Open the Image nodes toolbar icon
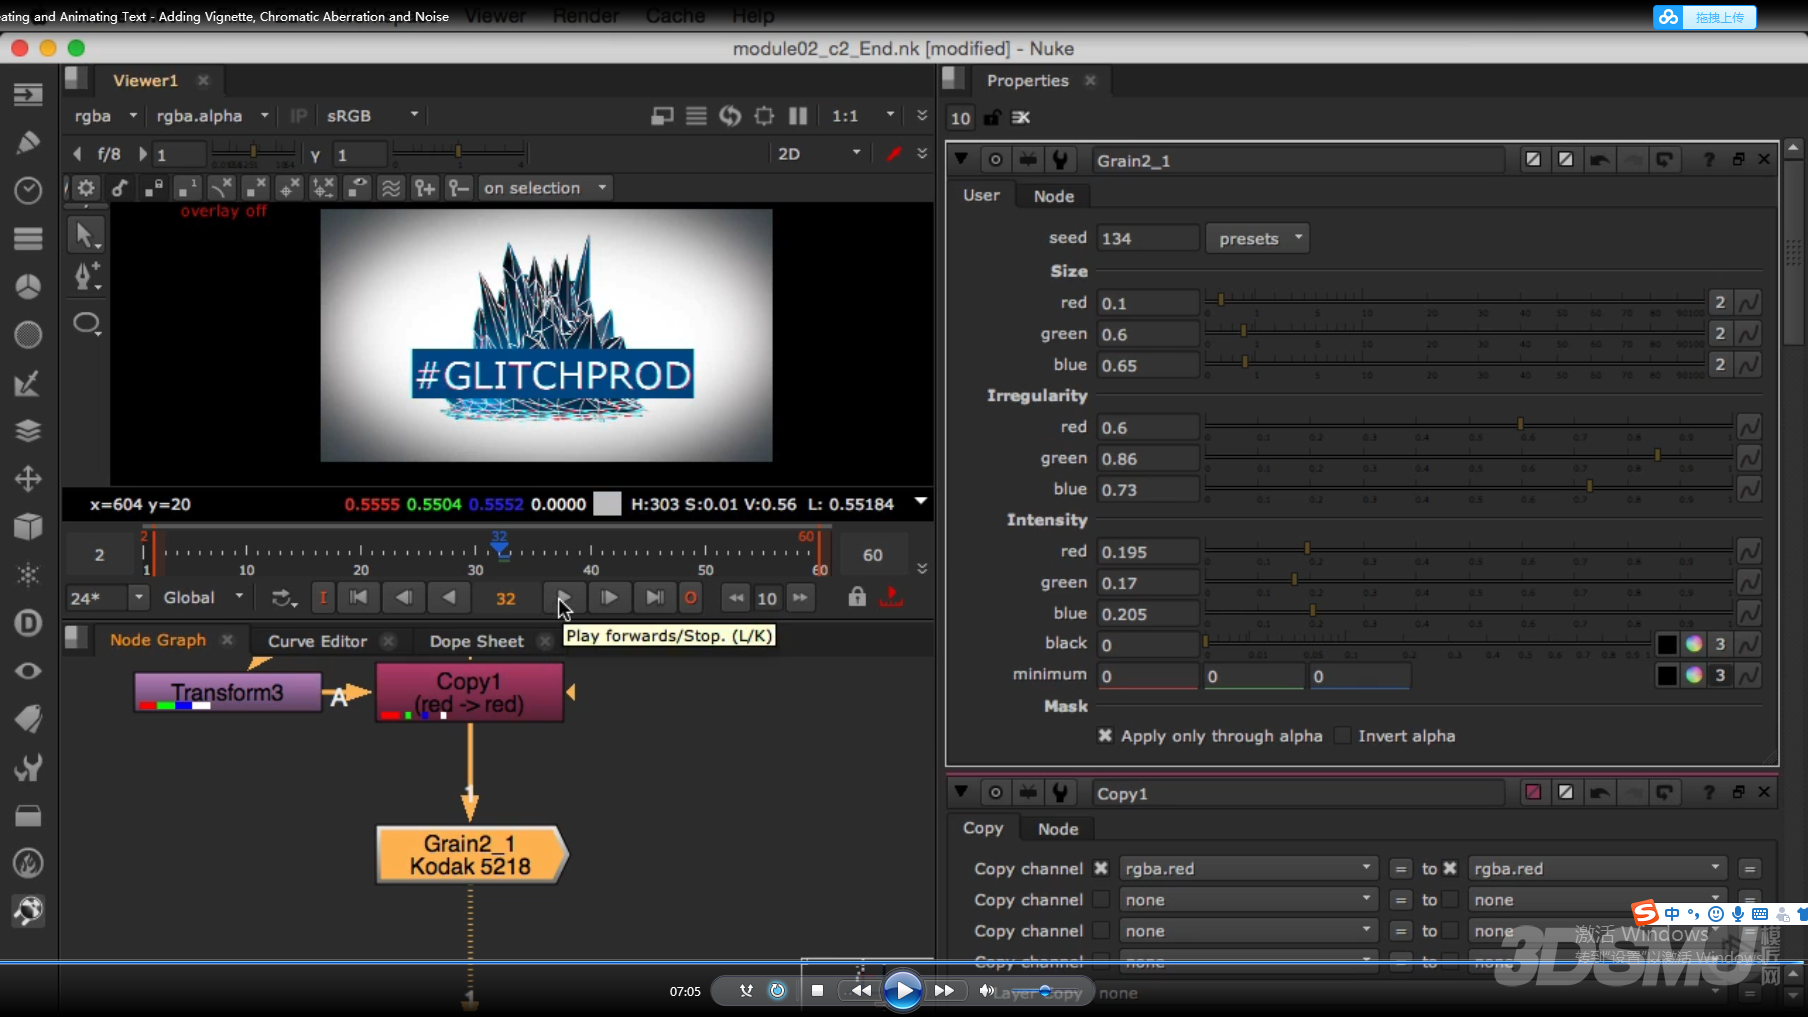 28,94
